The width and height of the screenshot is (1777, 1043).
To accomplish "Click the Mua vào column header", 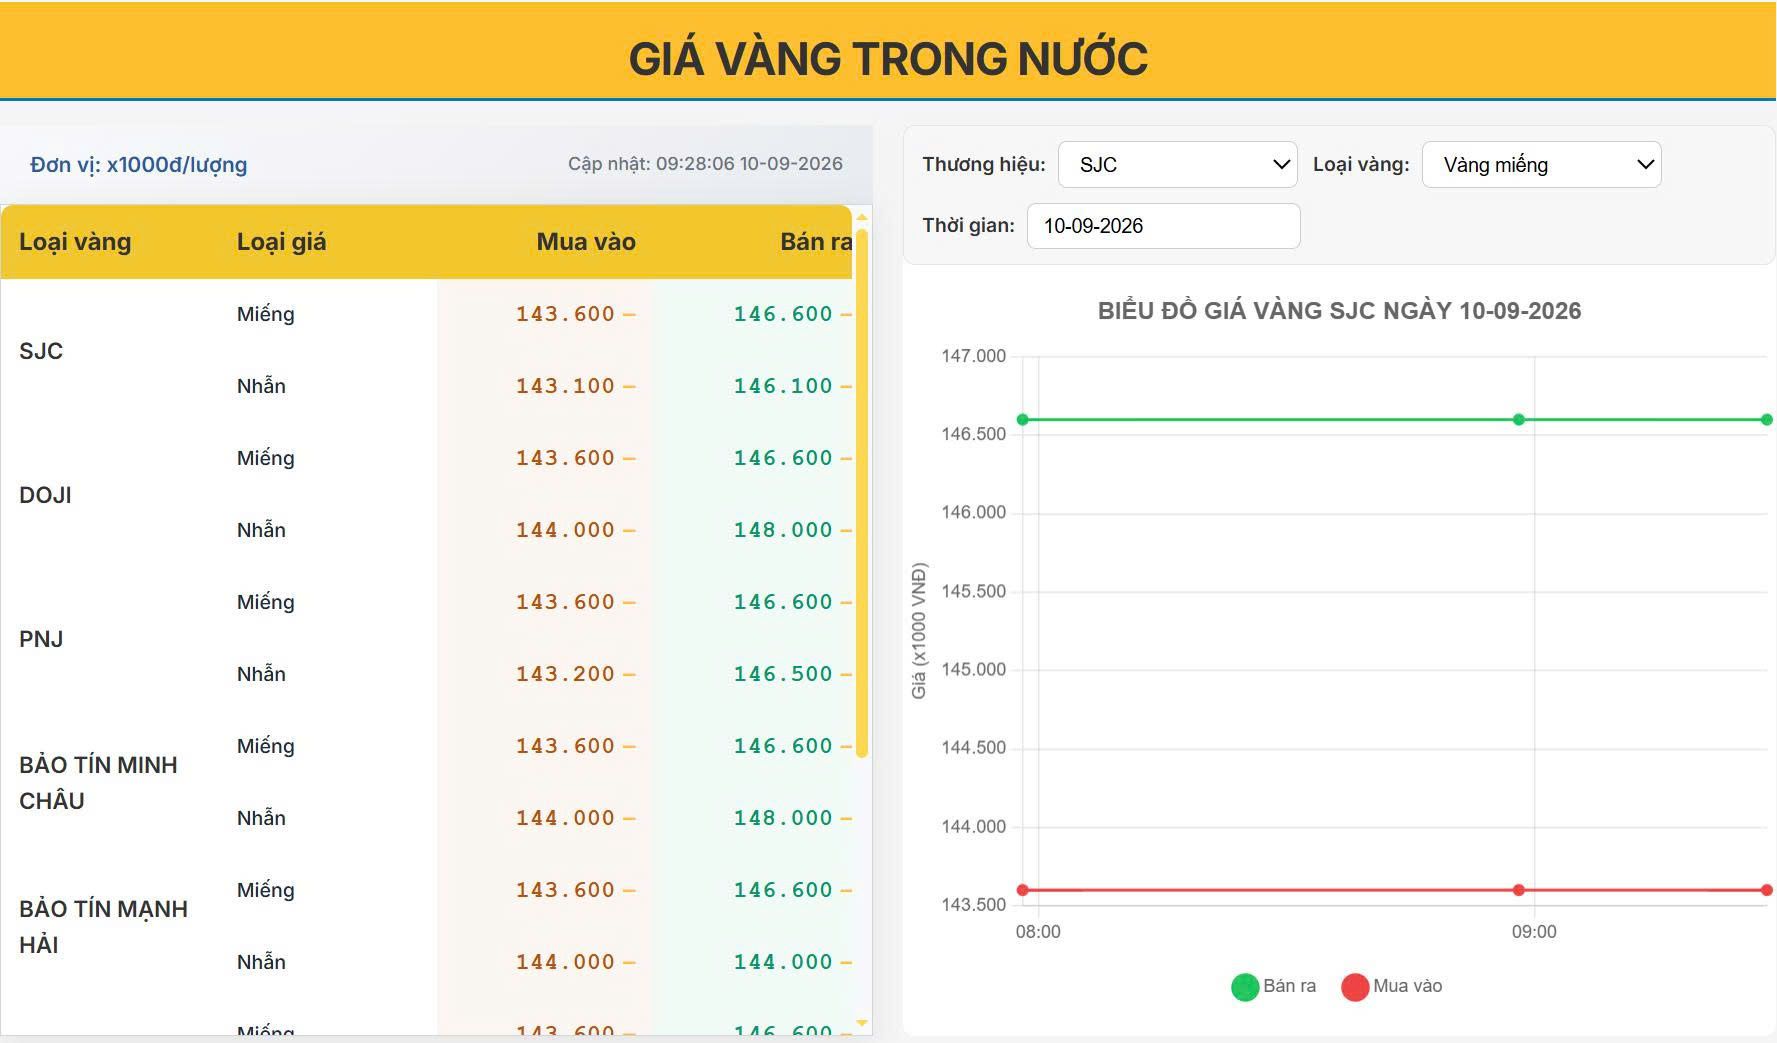I will (586, 242).
